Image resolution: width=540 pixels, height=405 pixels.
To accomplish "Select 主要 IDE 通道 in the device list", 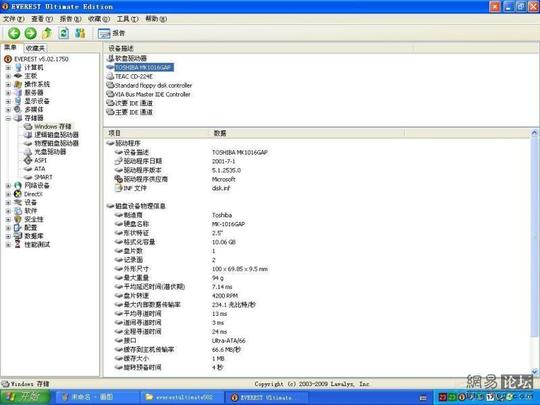I will pos(134,112).
